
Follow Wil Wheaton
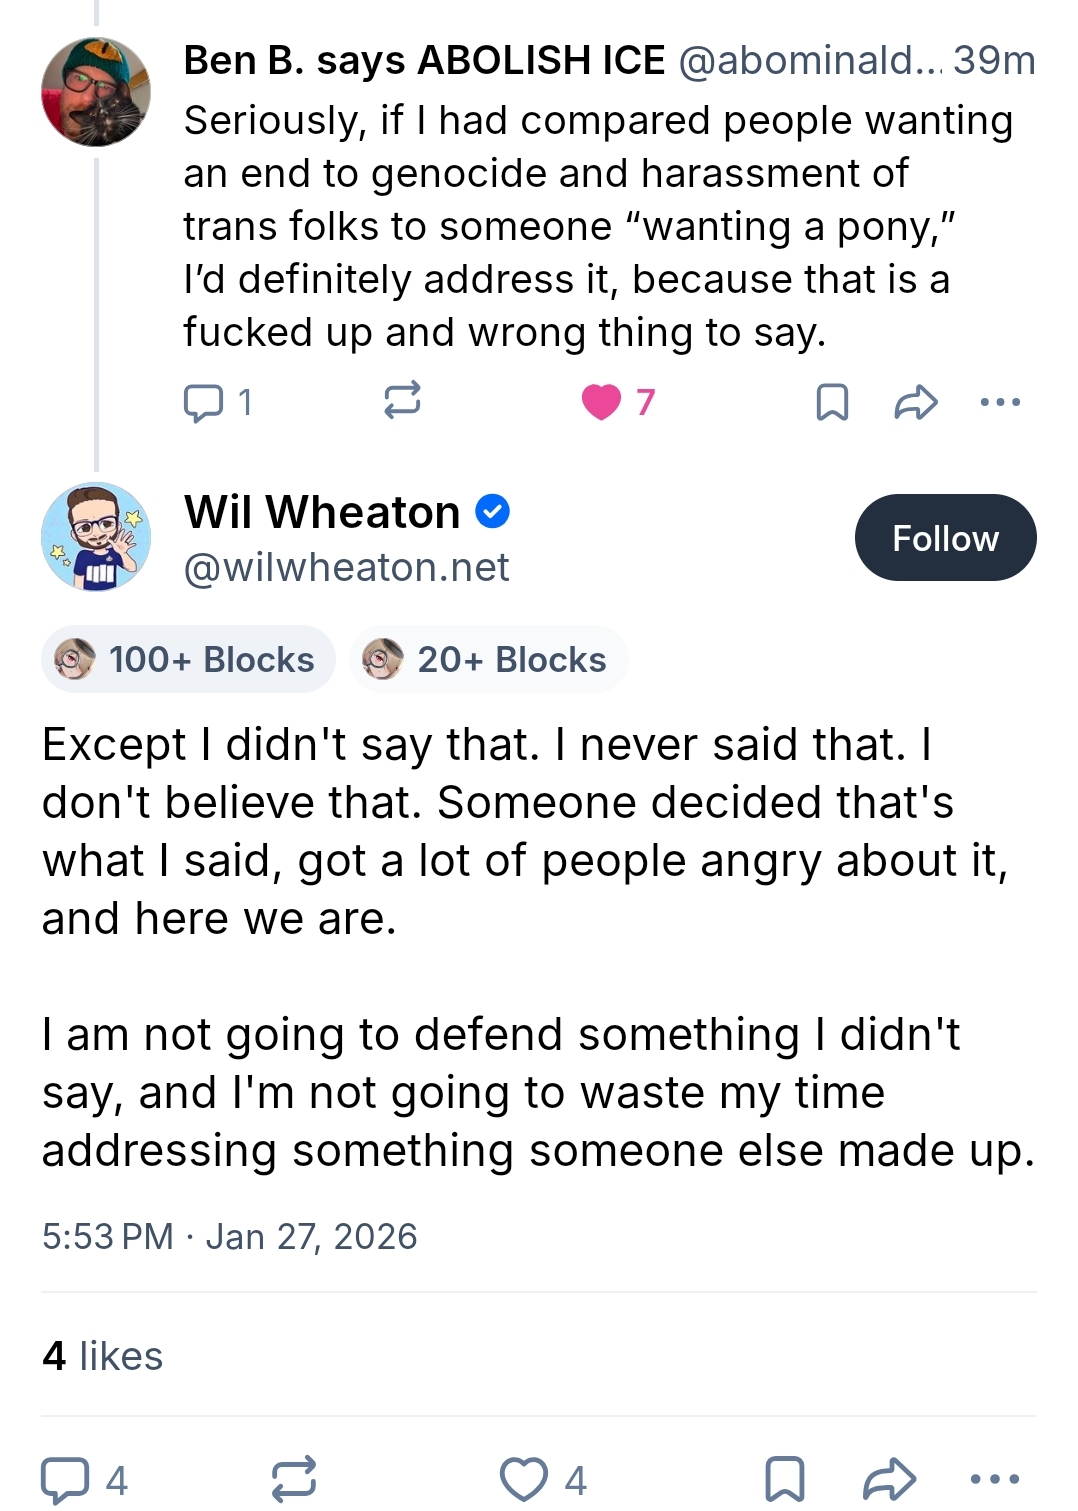pyautogui.click(x=945, y=538)
